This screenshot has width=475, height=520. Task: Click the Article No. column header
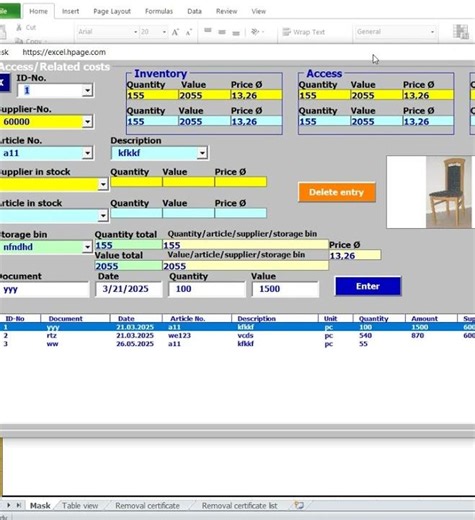coord(197,318)
